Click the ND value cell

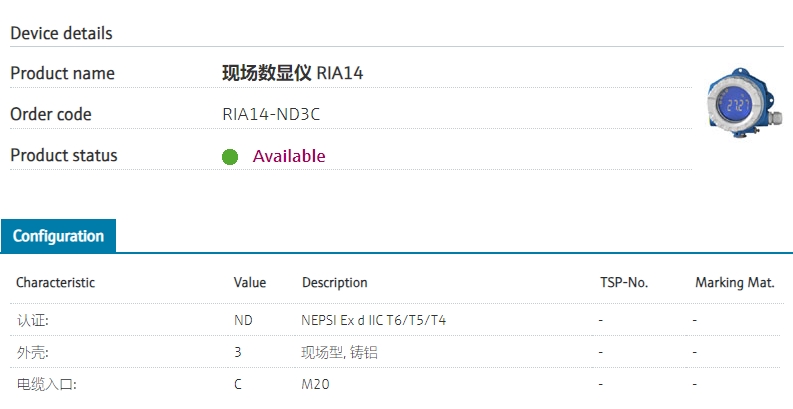[x=243, y=320]
